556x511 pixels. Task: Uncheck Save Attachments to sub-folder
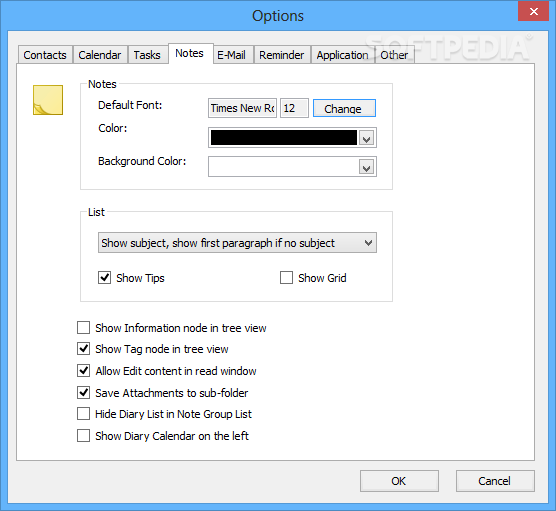[83, 393]
